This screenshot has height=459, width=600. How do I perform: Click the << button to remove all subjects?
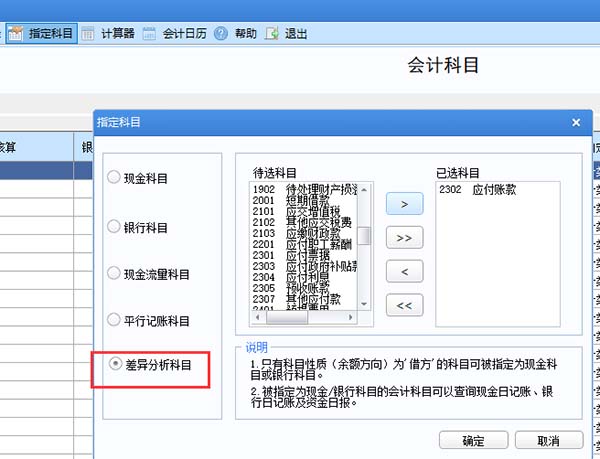click(x=404, y=306)
